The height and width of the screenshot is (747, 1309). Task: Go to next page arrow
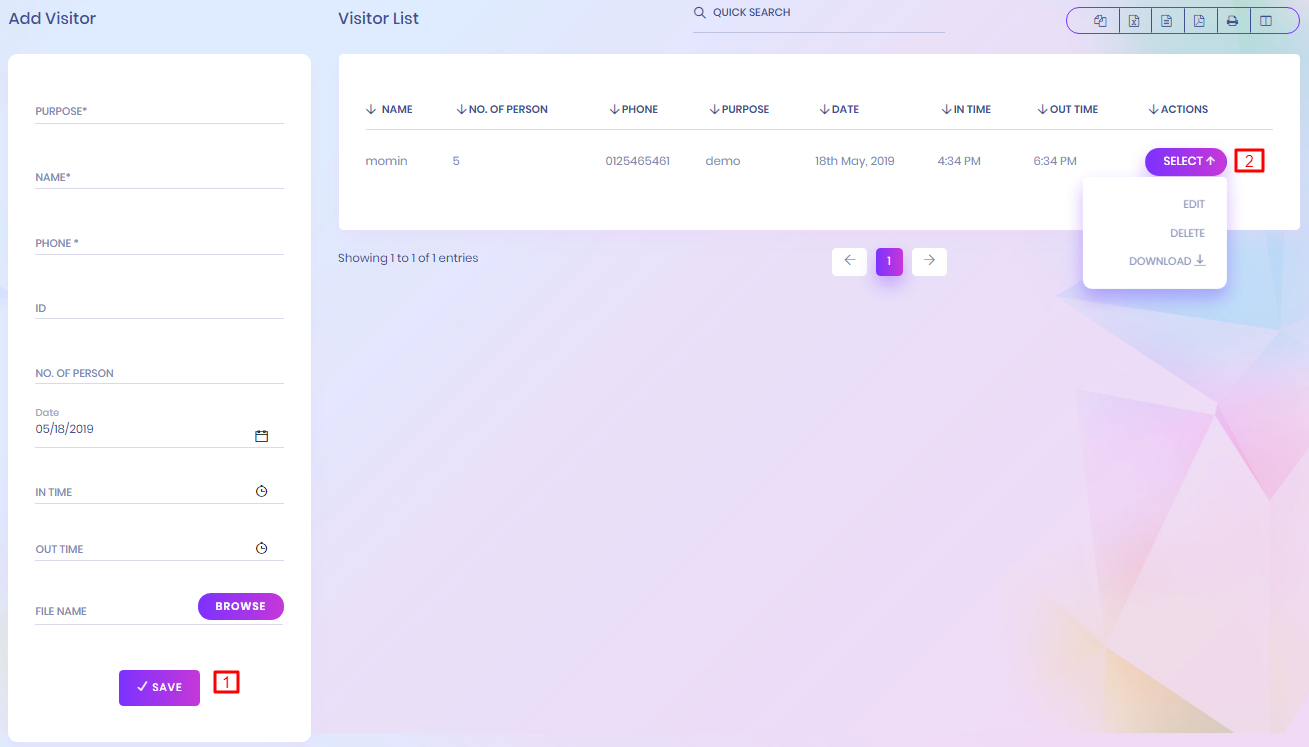(929, 261)
